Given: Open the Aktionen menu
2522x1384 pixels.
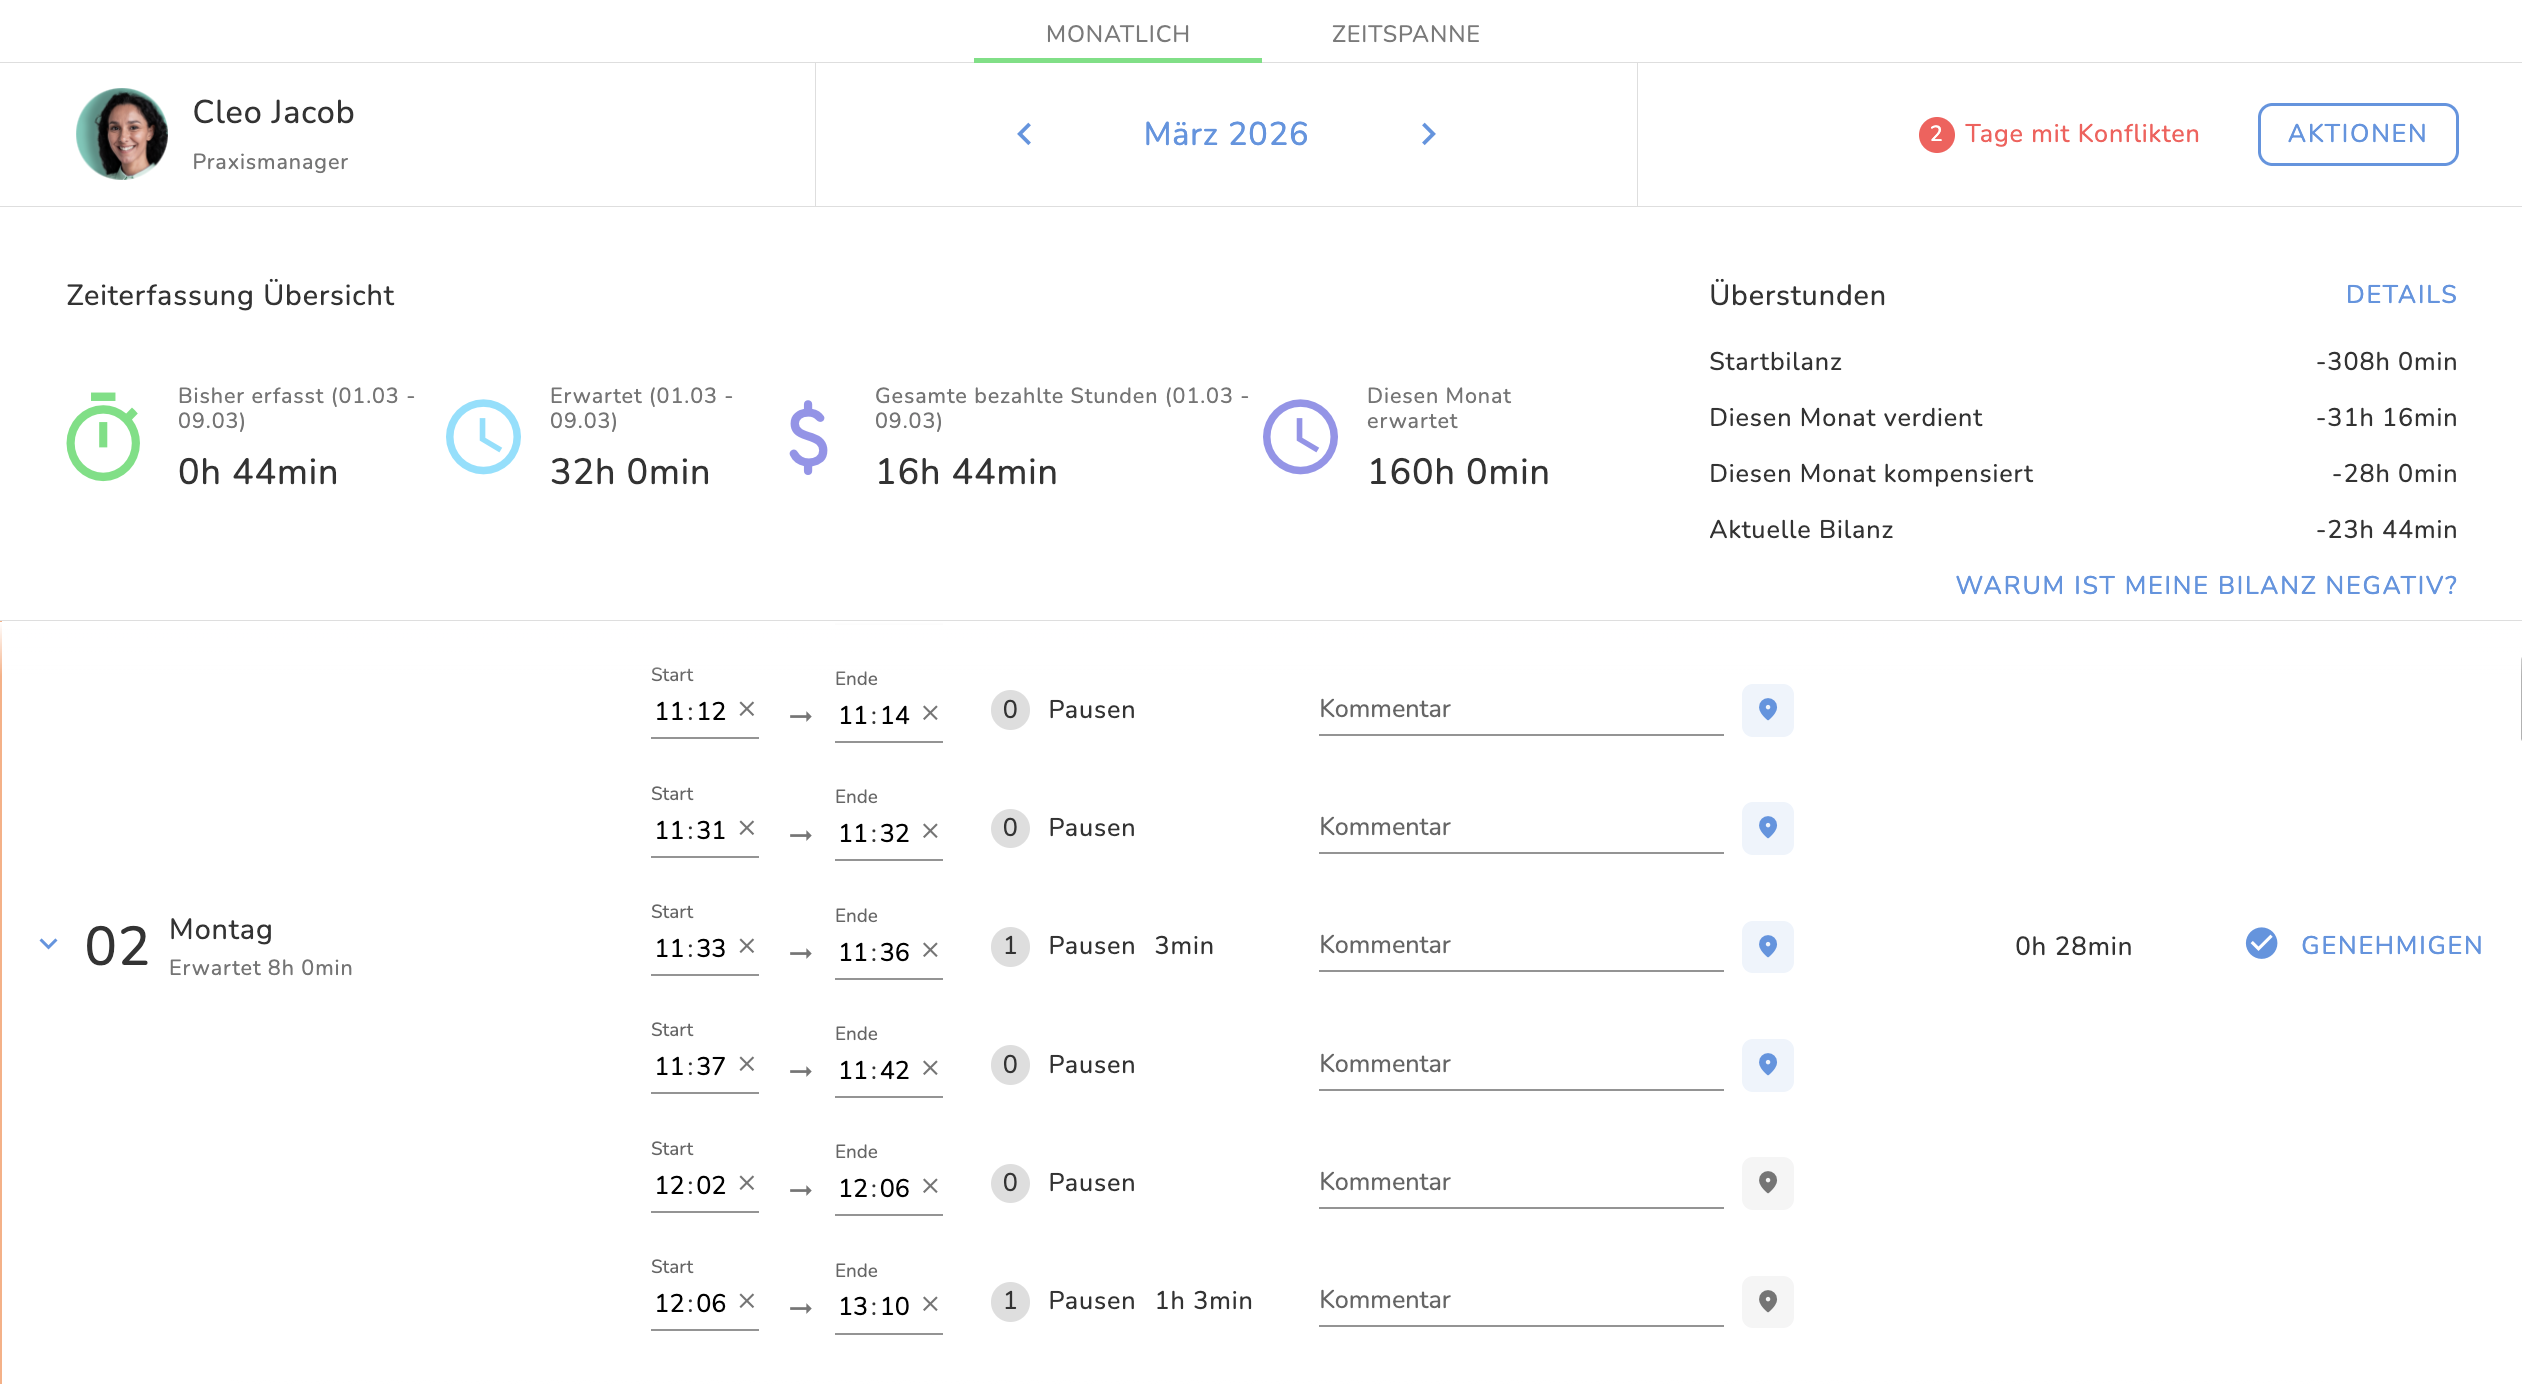Looking at the screenshot, I should (x=2357, y=134).
